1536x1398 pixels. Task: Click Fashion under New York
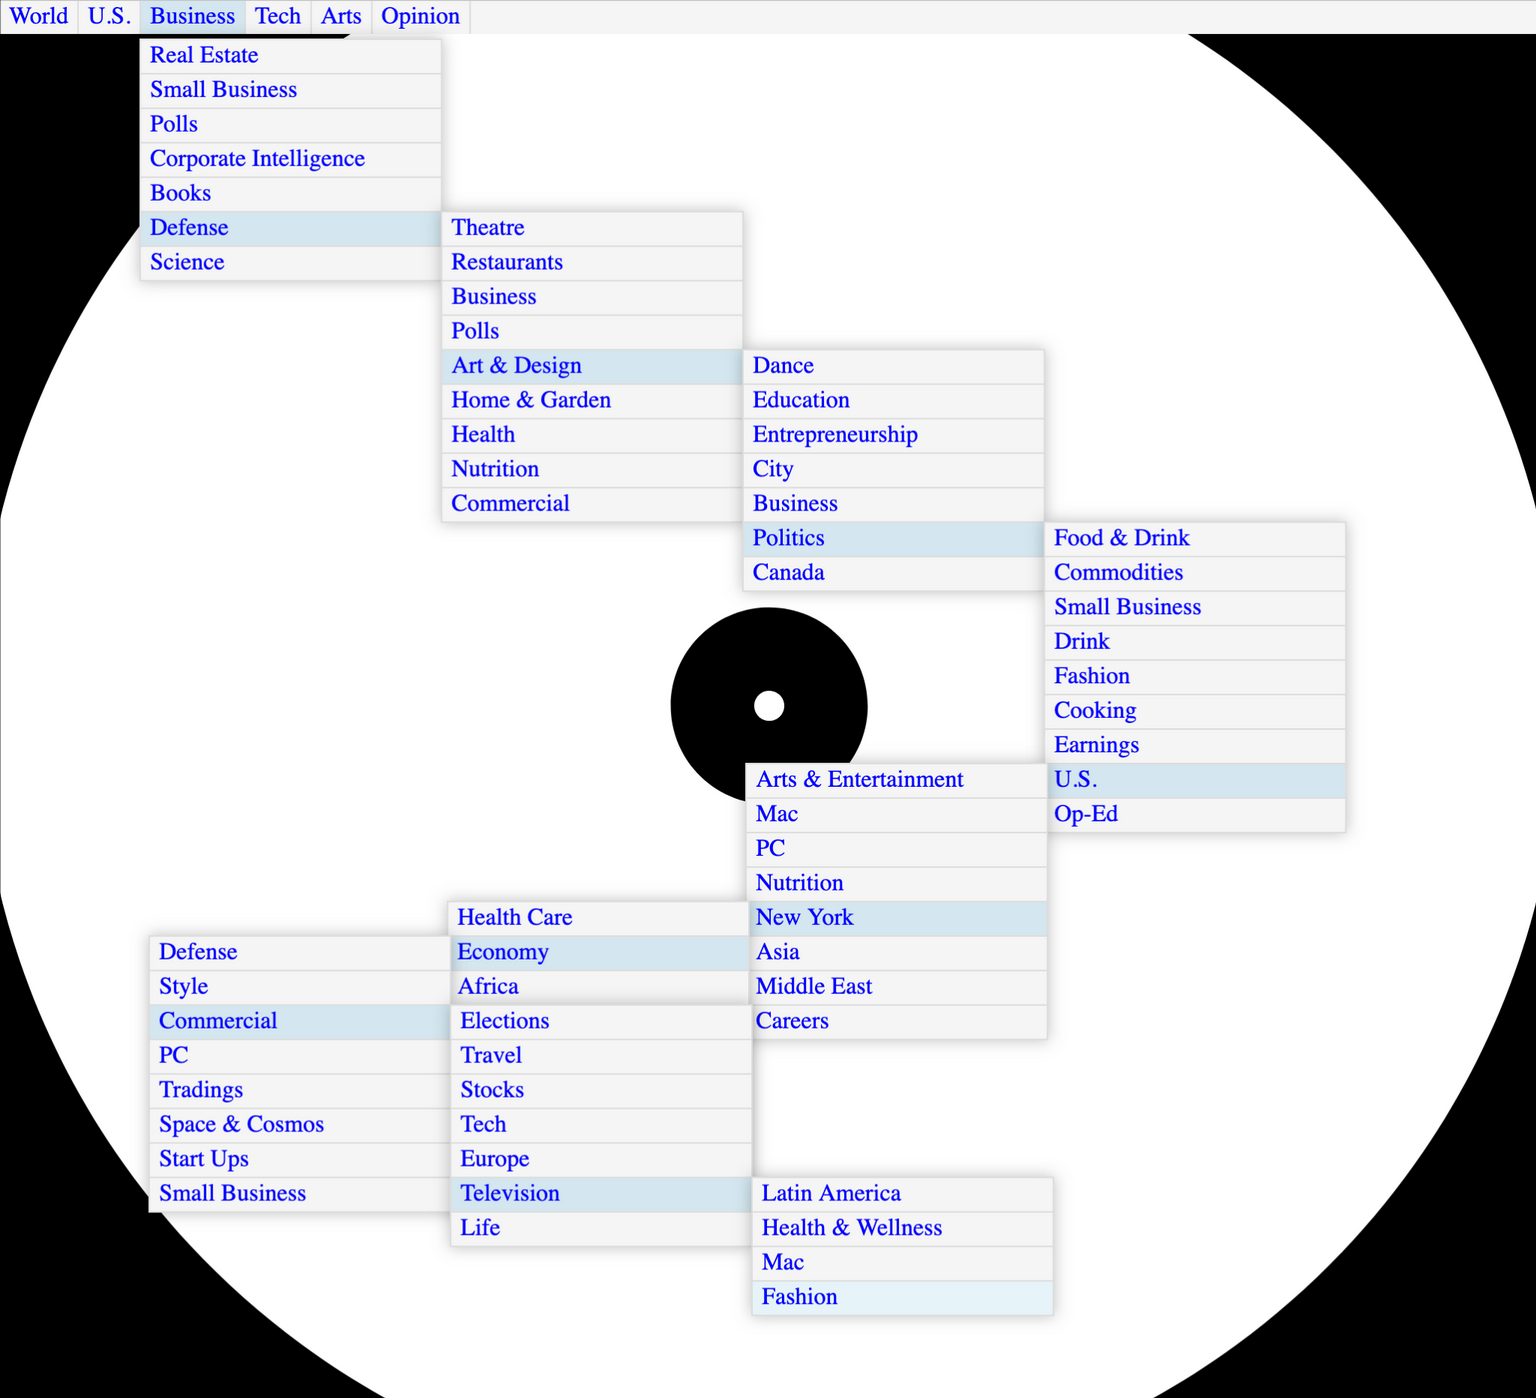[x=799, y=1296]
